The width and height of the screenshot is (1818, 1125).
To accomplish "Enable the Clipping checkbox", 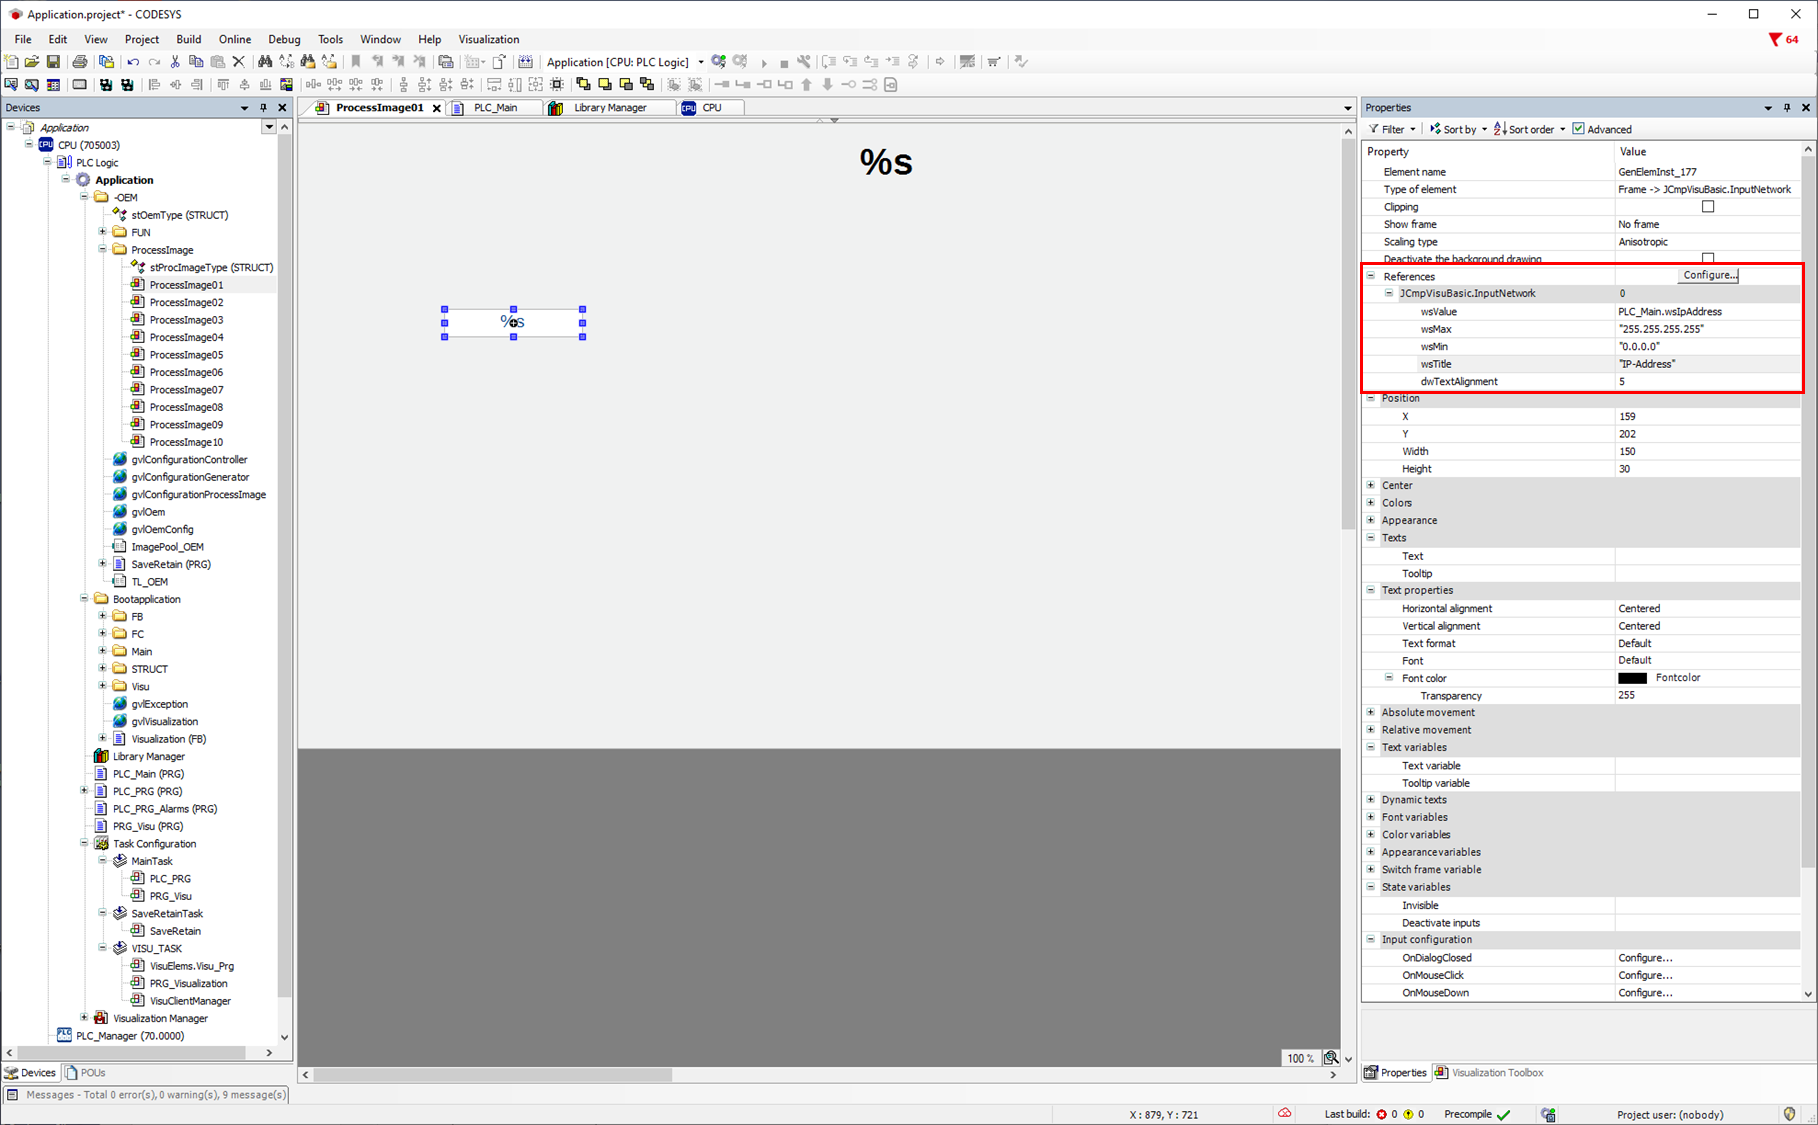I will click(x=1708, y=207).
